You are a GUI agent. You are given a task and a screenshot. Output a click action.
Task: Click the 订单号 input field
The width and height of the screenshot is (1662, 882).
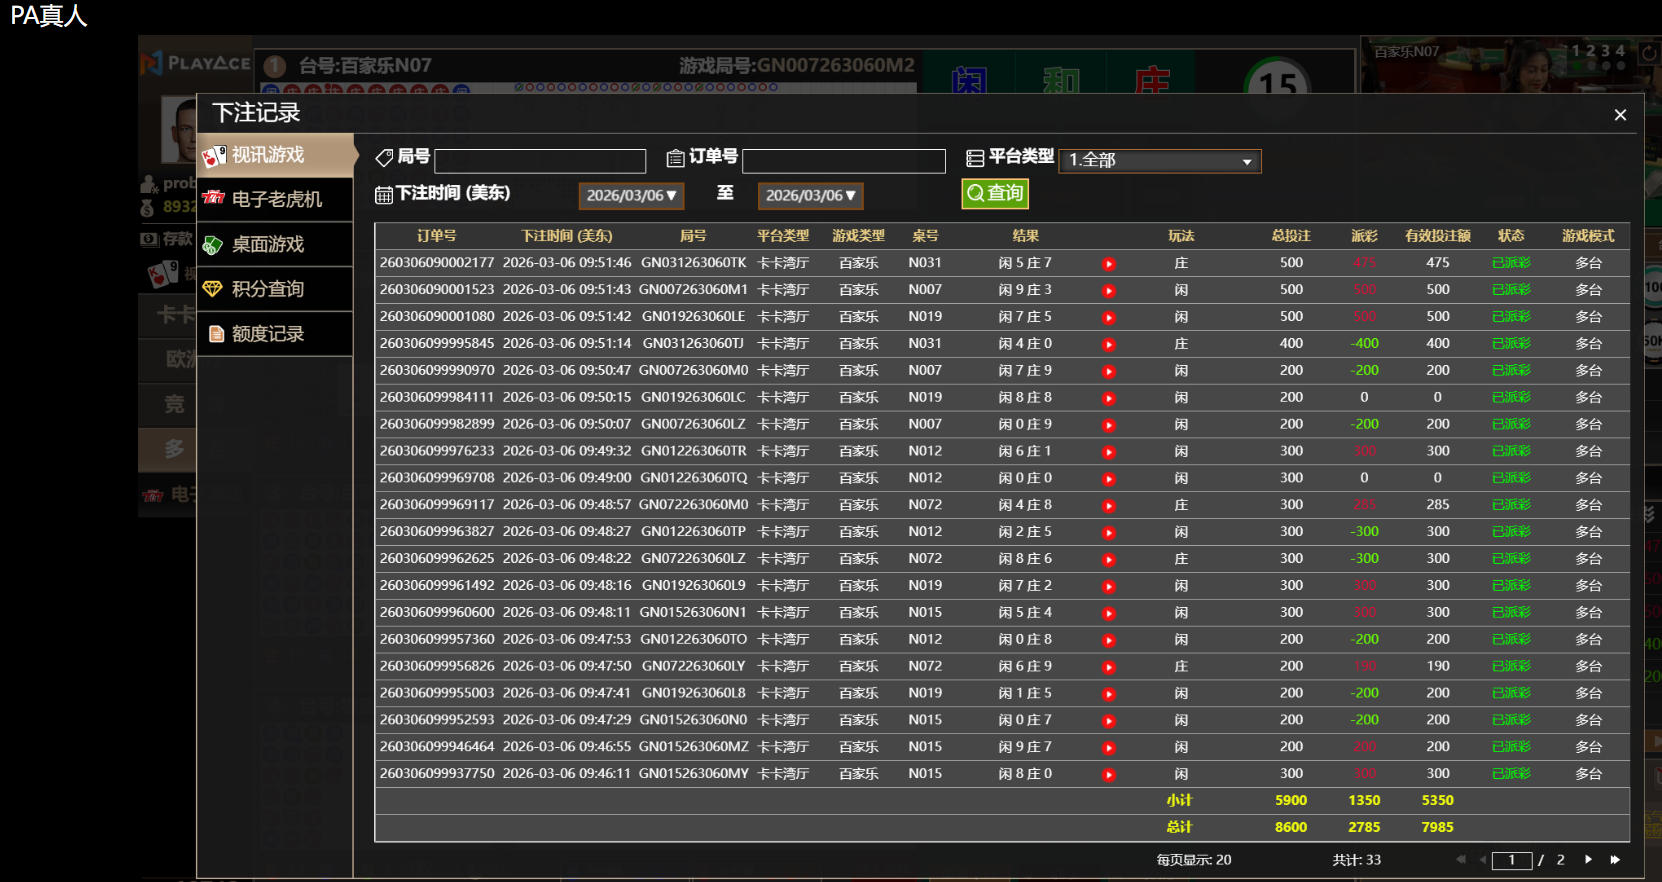pyautogui.click(x=844, y=161)
